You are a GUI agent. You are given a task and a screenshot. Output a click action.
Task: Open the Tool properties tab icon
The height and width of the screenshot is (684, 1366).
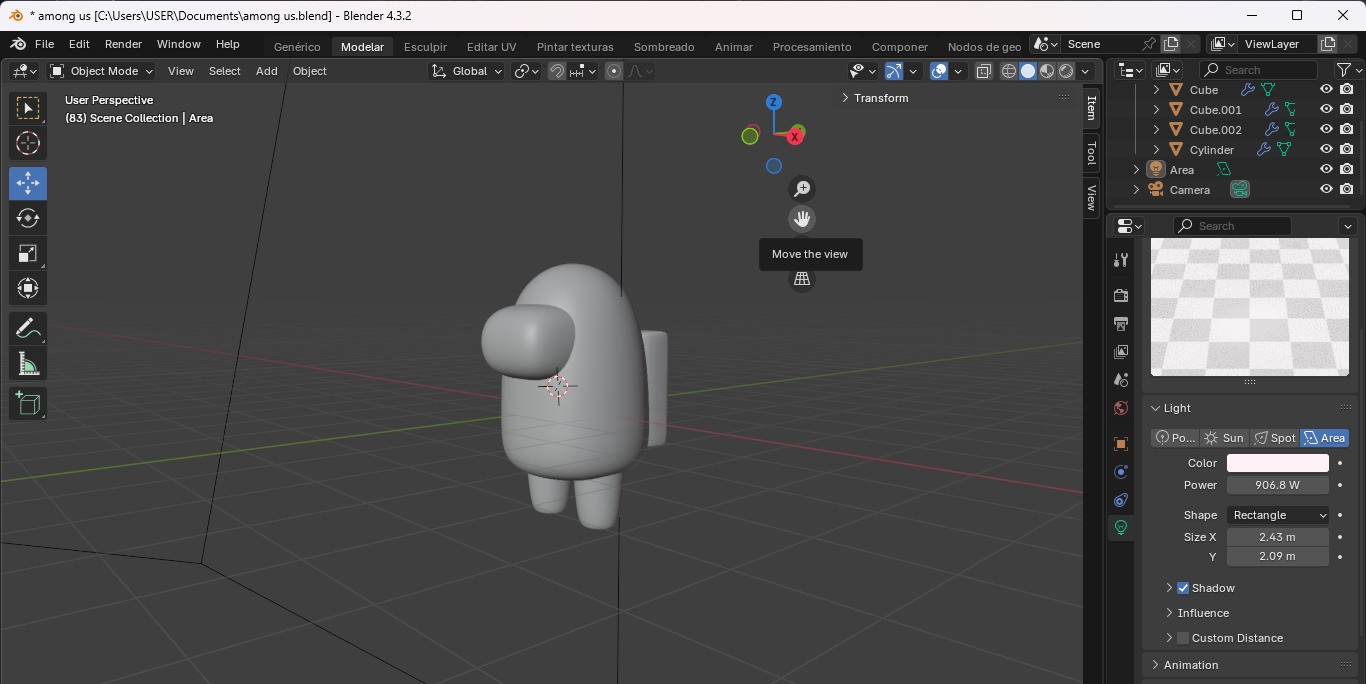point(1121,260)
